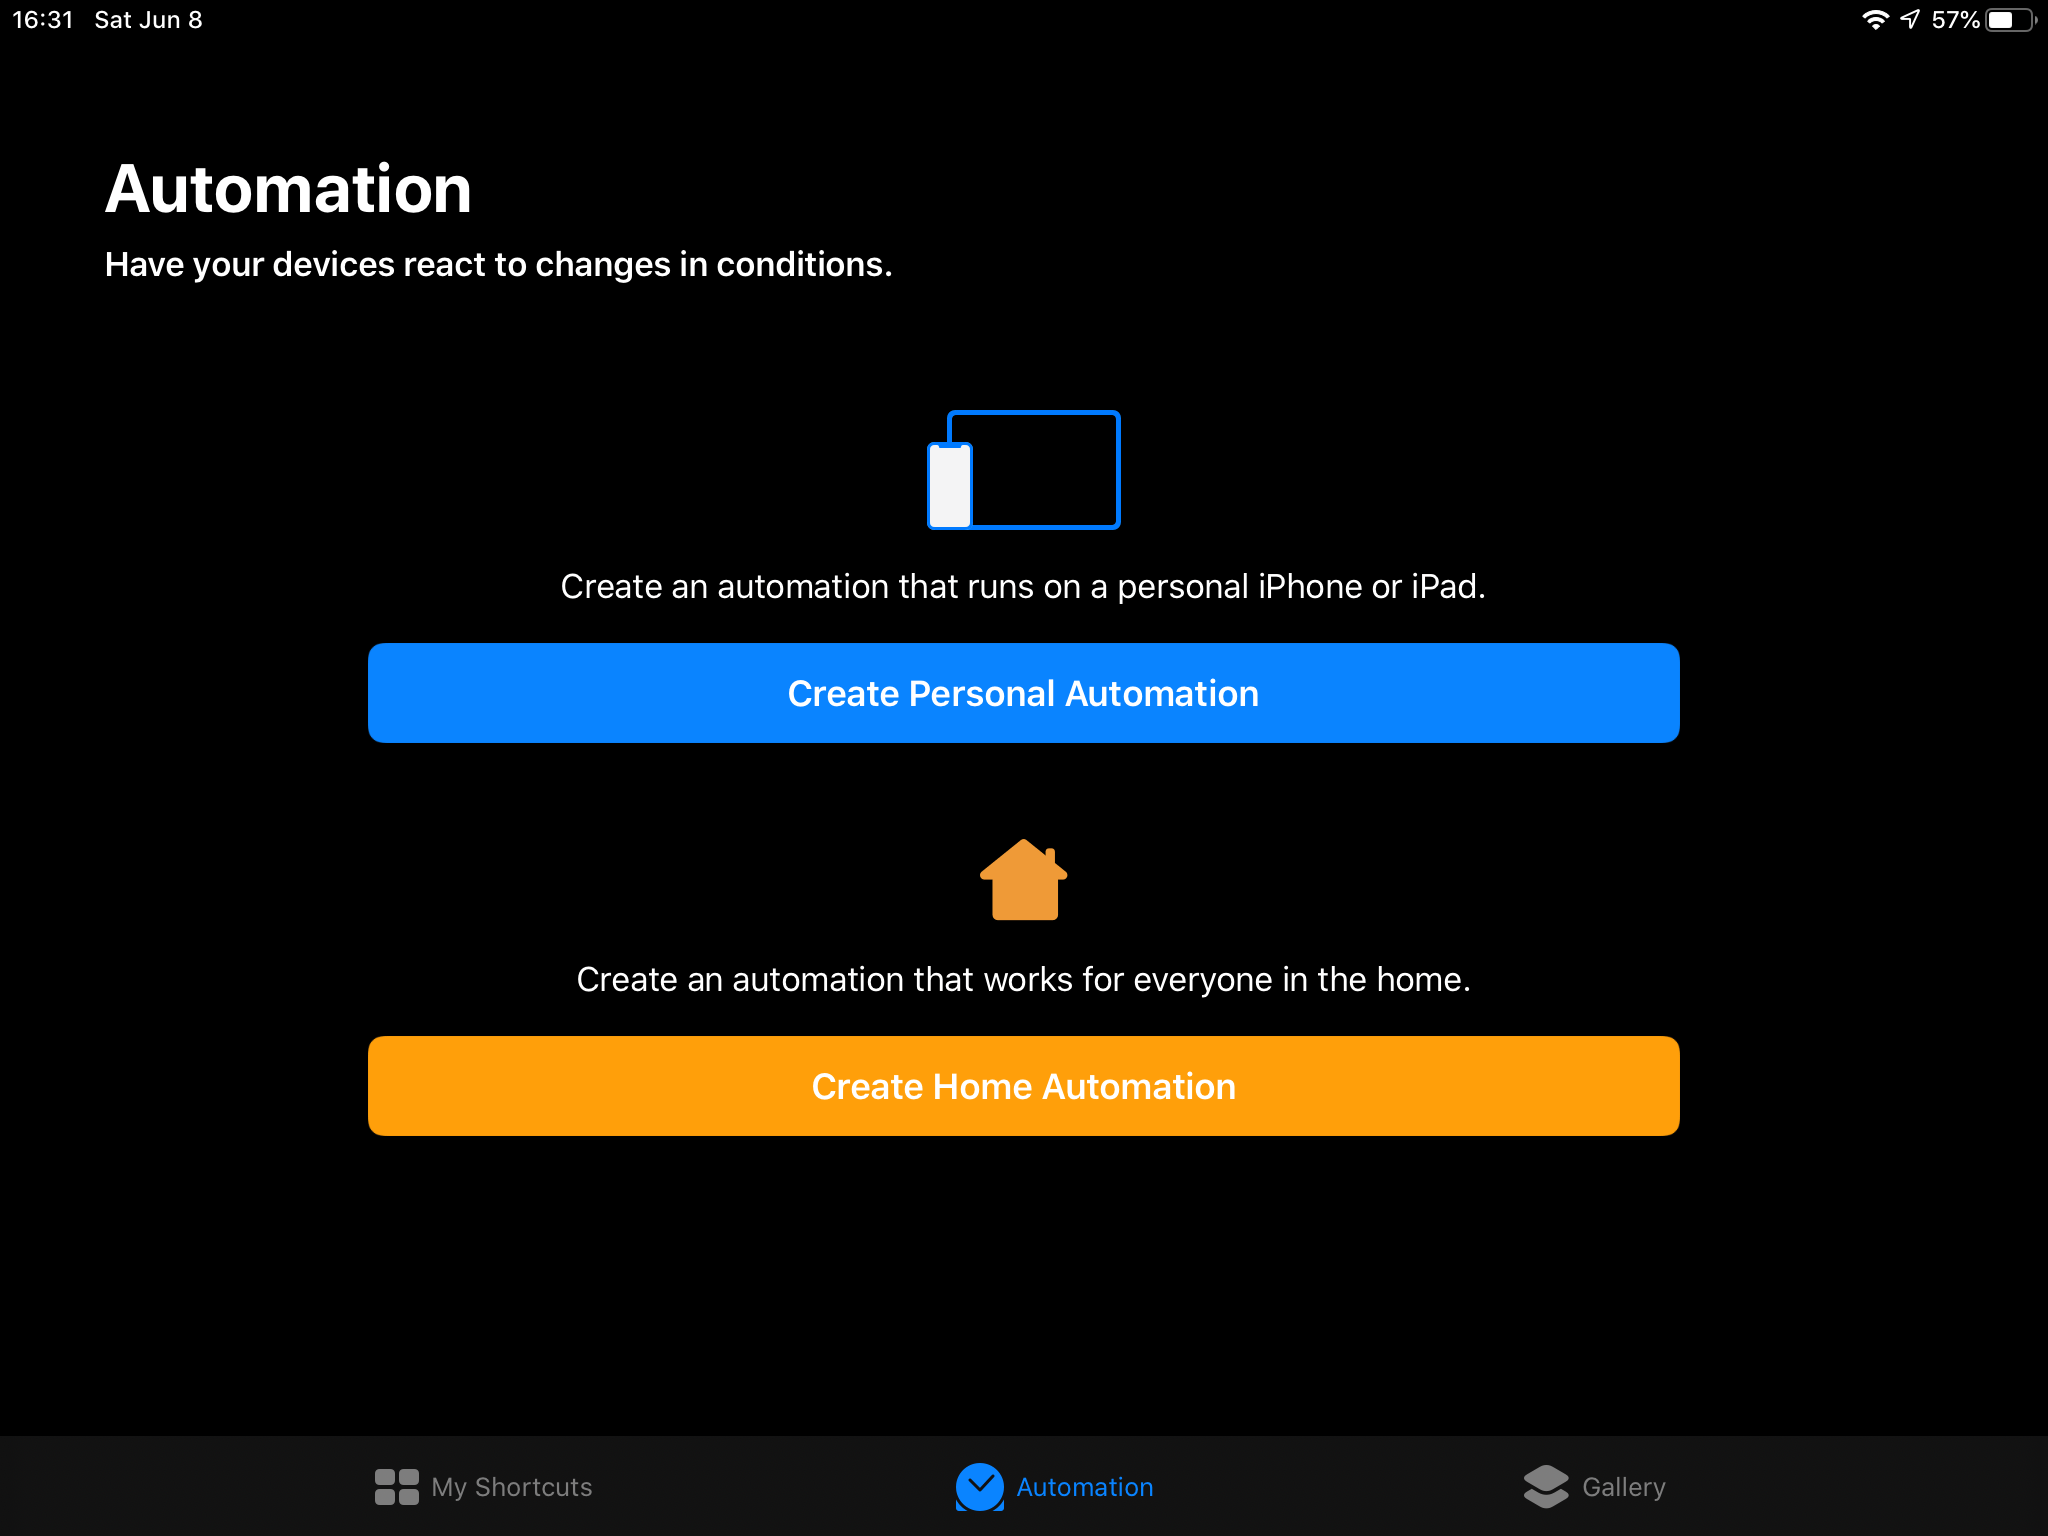
Task: Tap the personal automation description text
Action: [1022, 587]
